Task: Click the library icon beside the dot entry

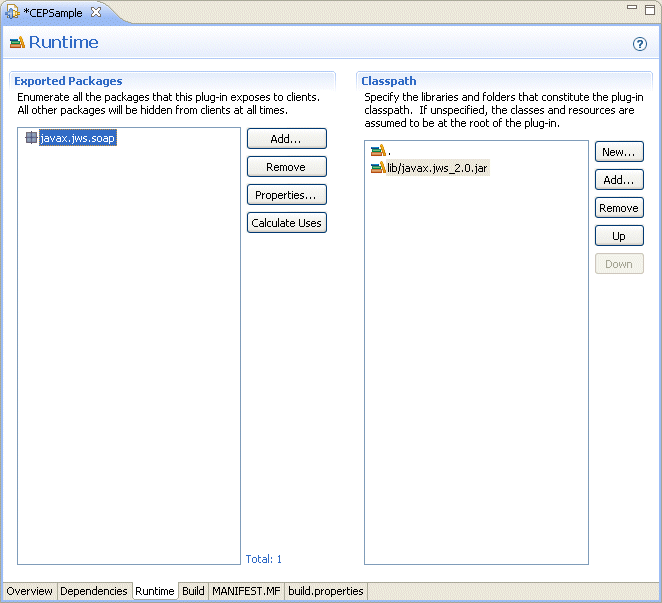Action: 378,150
